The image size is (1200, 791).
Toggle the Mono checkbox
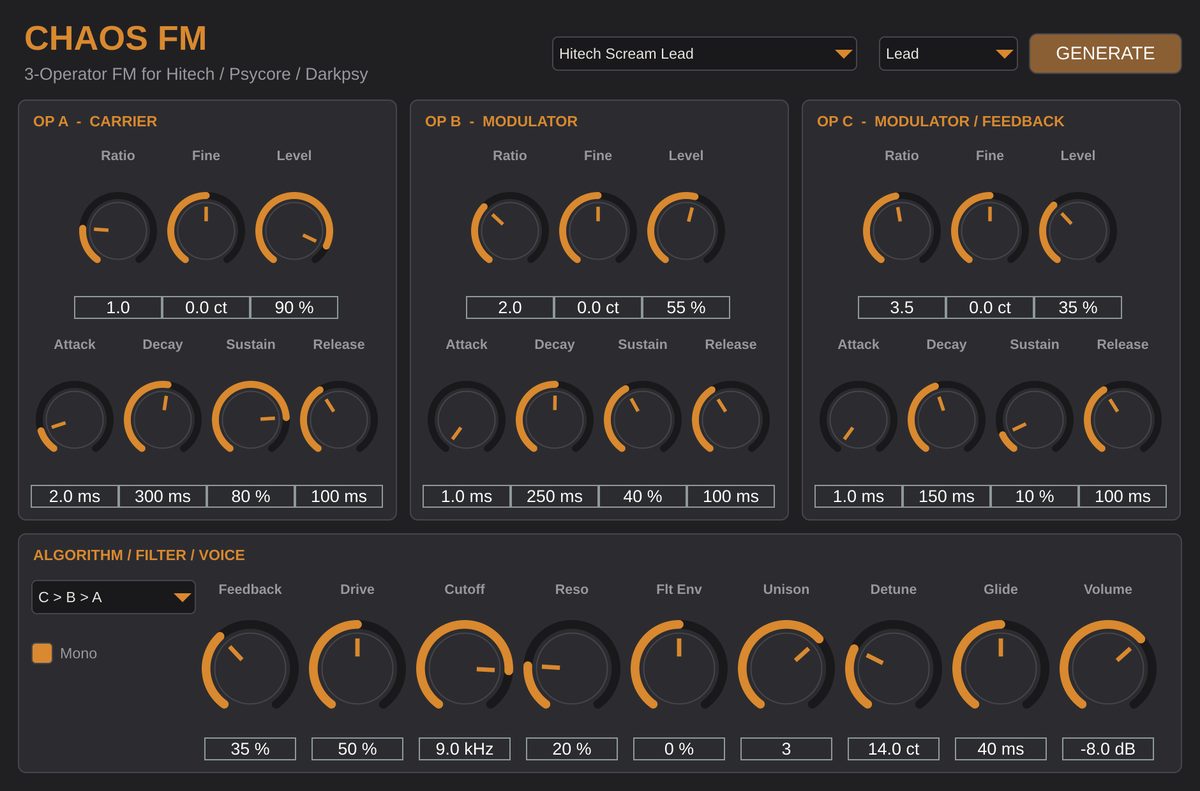42,653
